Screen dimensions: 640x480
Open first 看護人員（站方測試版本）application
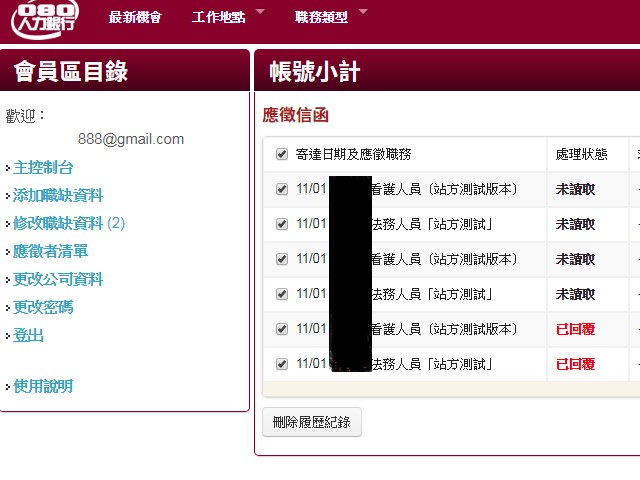point(444,189)
